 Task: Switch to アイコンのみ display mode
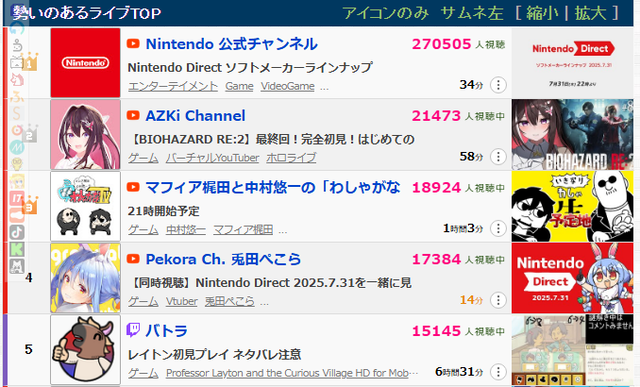tap(385, 13)
